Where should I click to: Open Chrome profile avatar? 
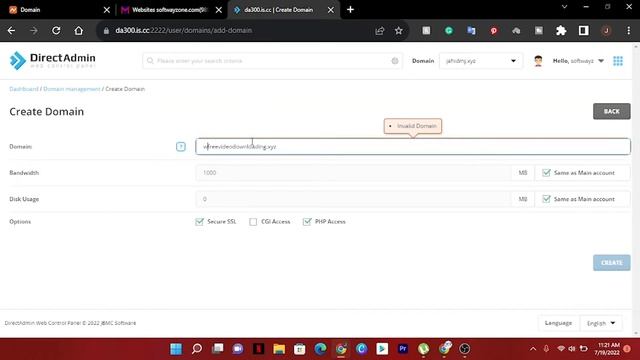606,31
